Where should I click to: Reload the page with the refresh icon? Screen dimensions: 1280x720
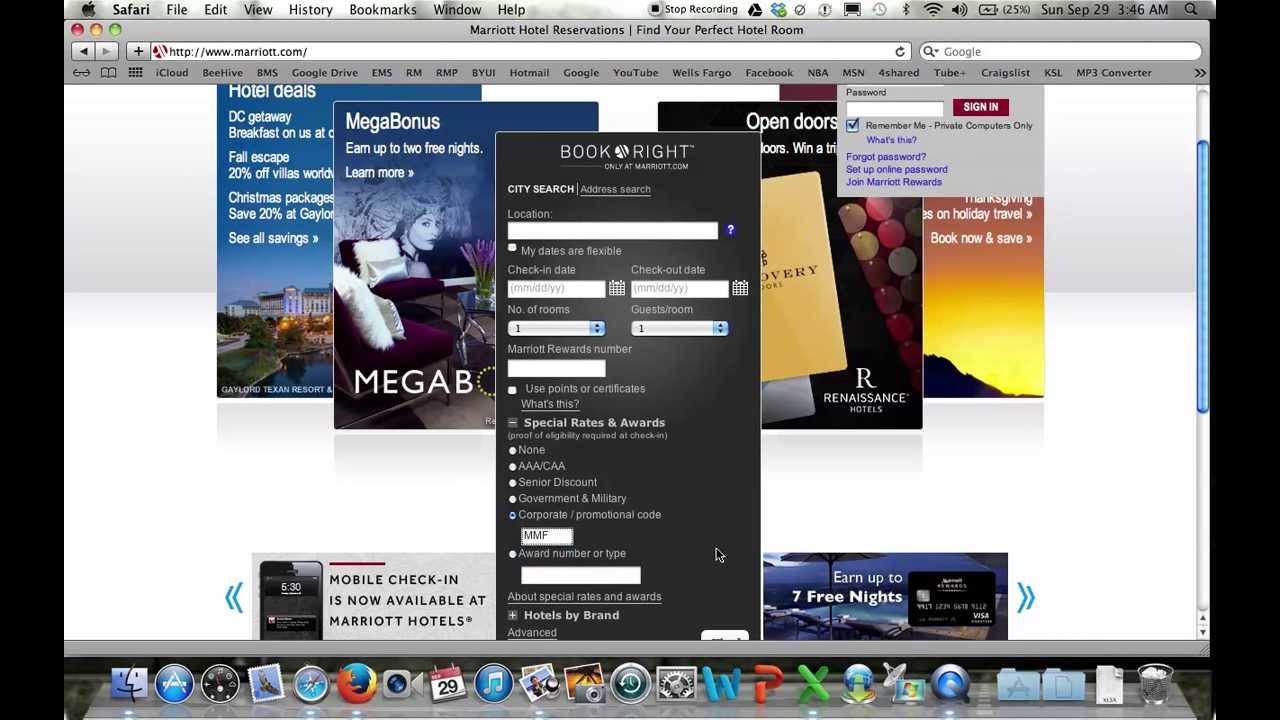point(900,52)
